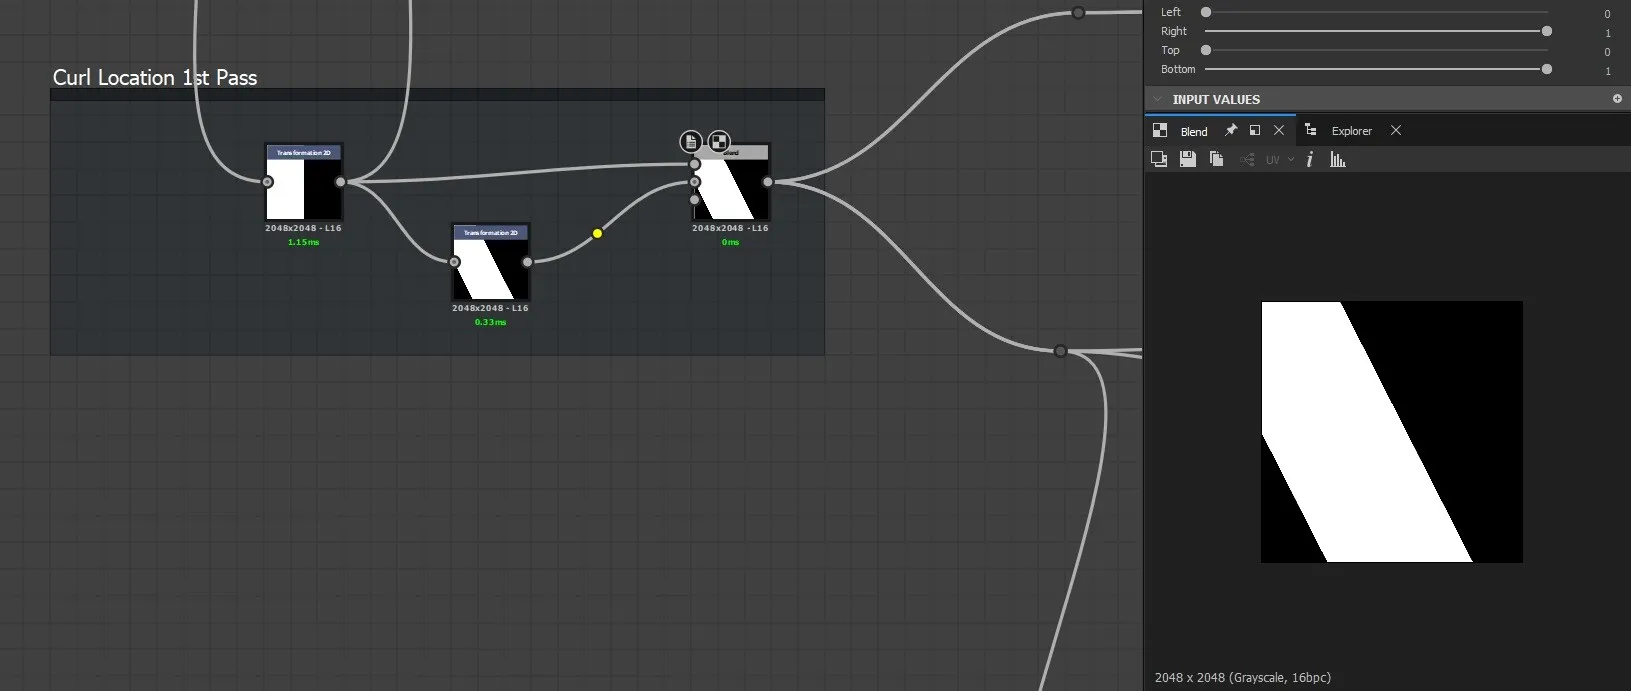Click the document badge above the Blend node
Viewport: 1631px width, 691px height.
pos(690,141)
